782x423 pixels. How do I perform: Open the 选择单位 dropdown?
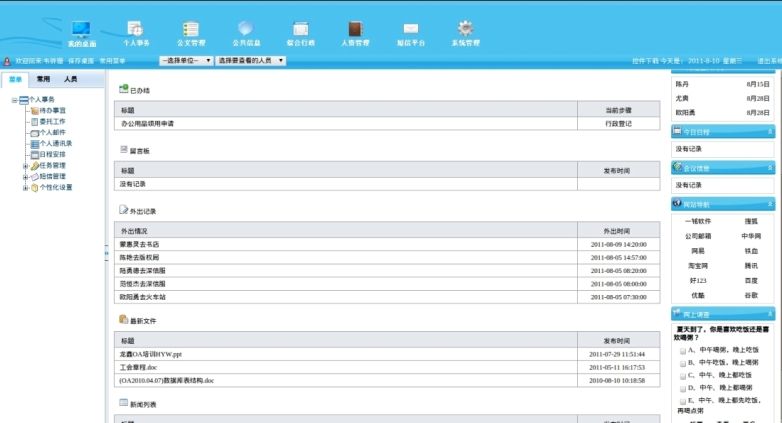coord(186,61)
